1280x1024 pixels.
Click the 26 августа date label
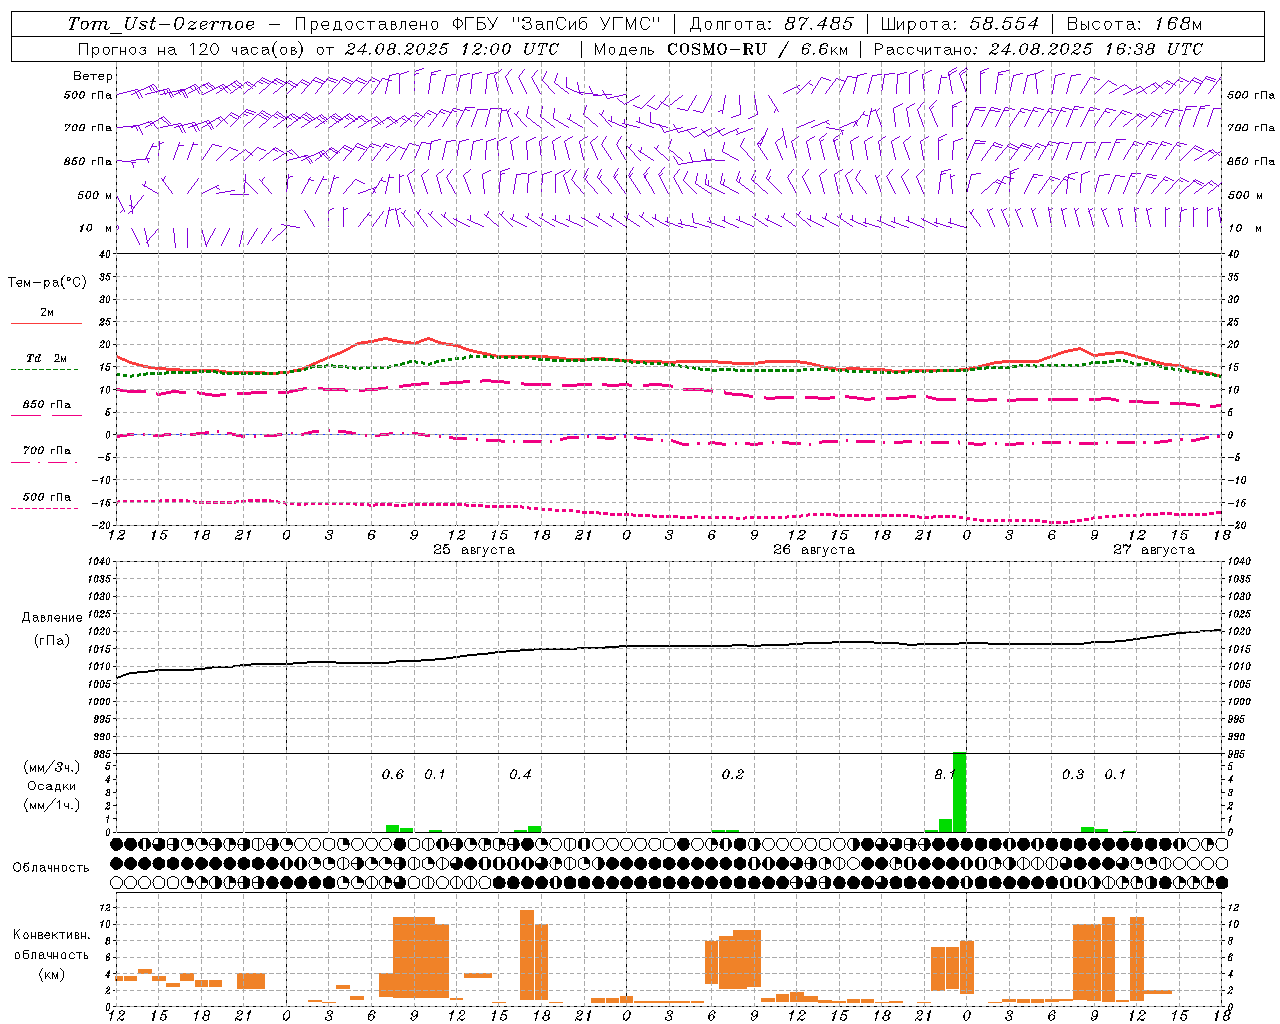[x=814, y=550]
